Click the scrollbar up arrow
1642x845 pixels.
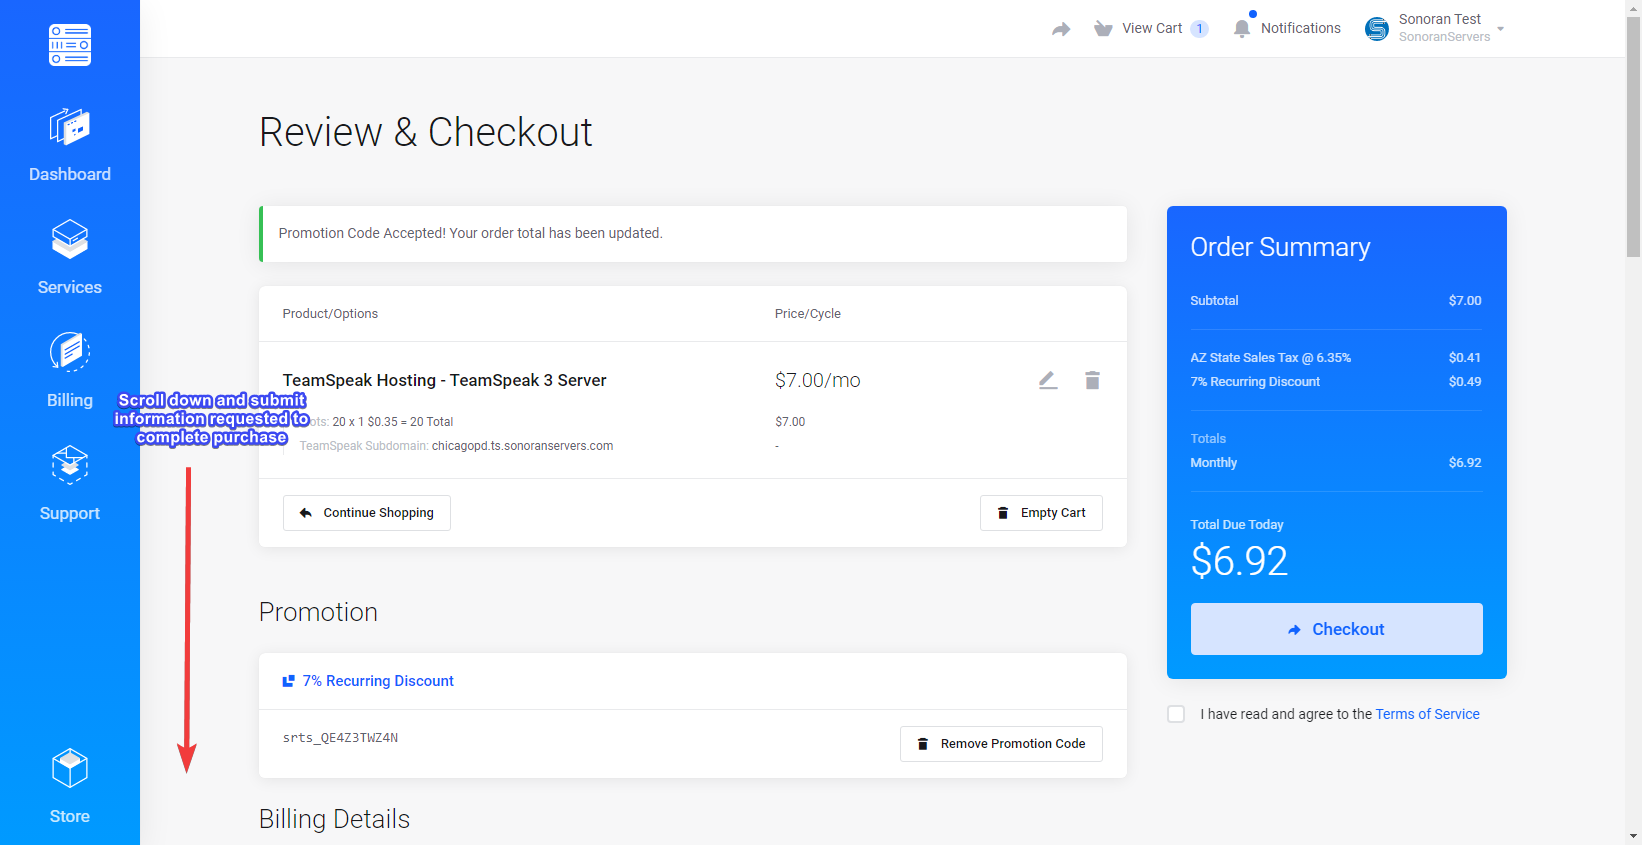[x=1633, y=8]
